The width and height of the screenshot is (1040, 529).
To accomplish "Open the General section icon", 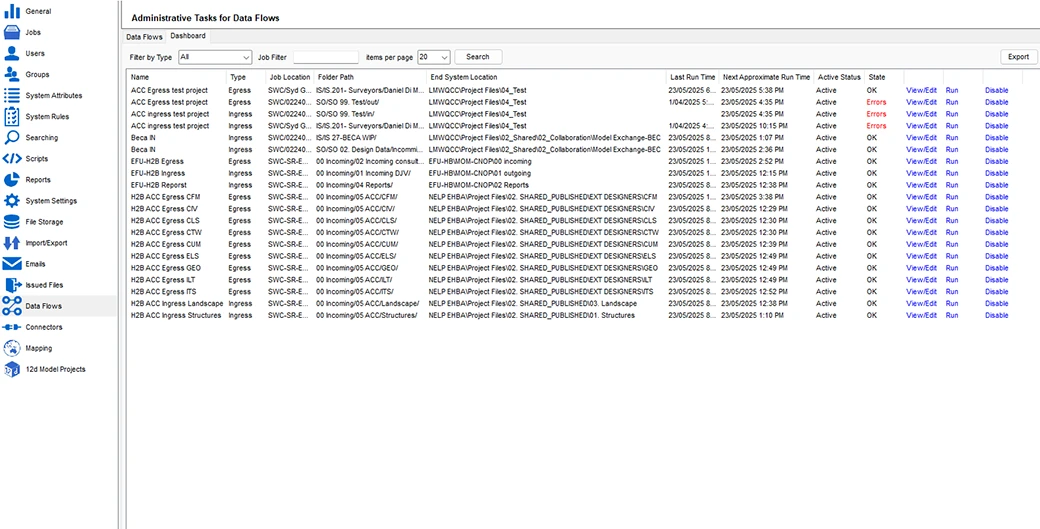I will pyautogui.click(x=12, y=11).
